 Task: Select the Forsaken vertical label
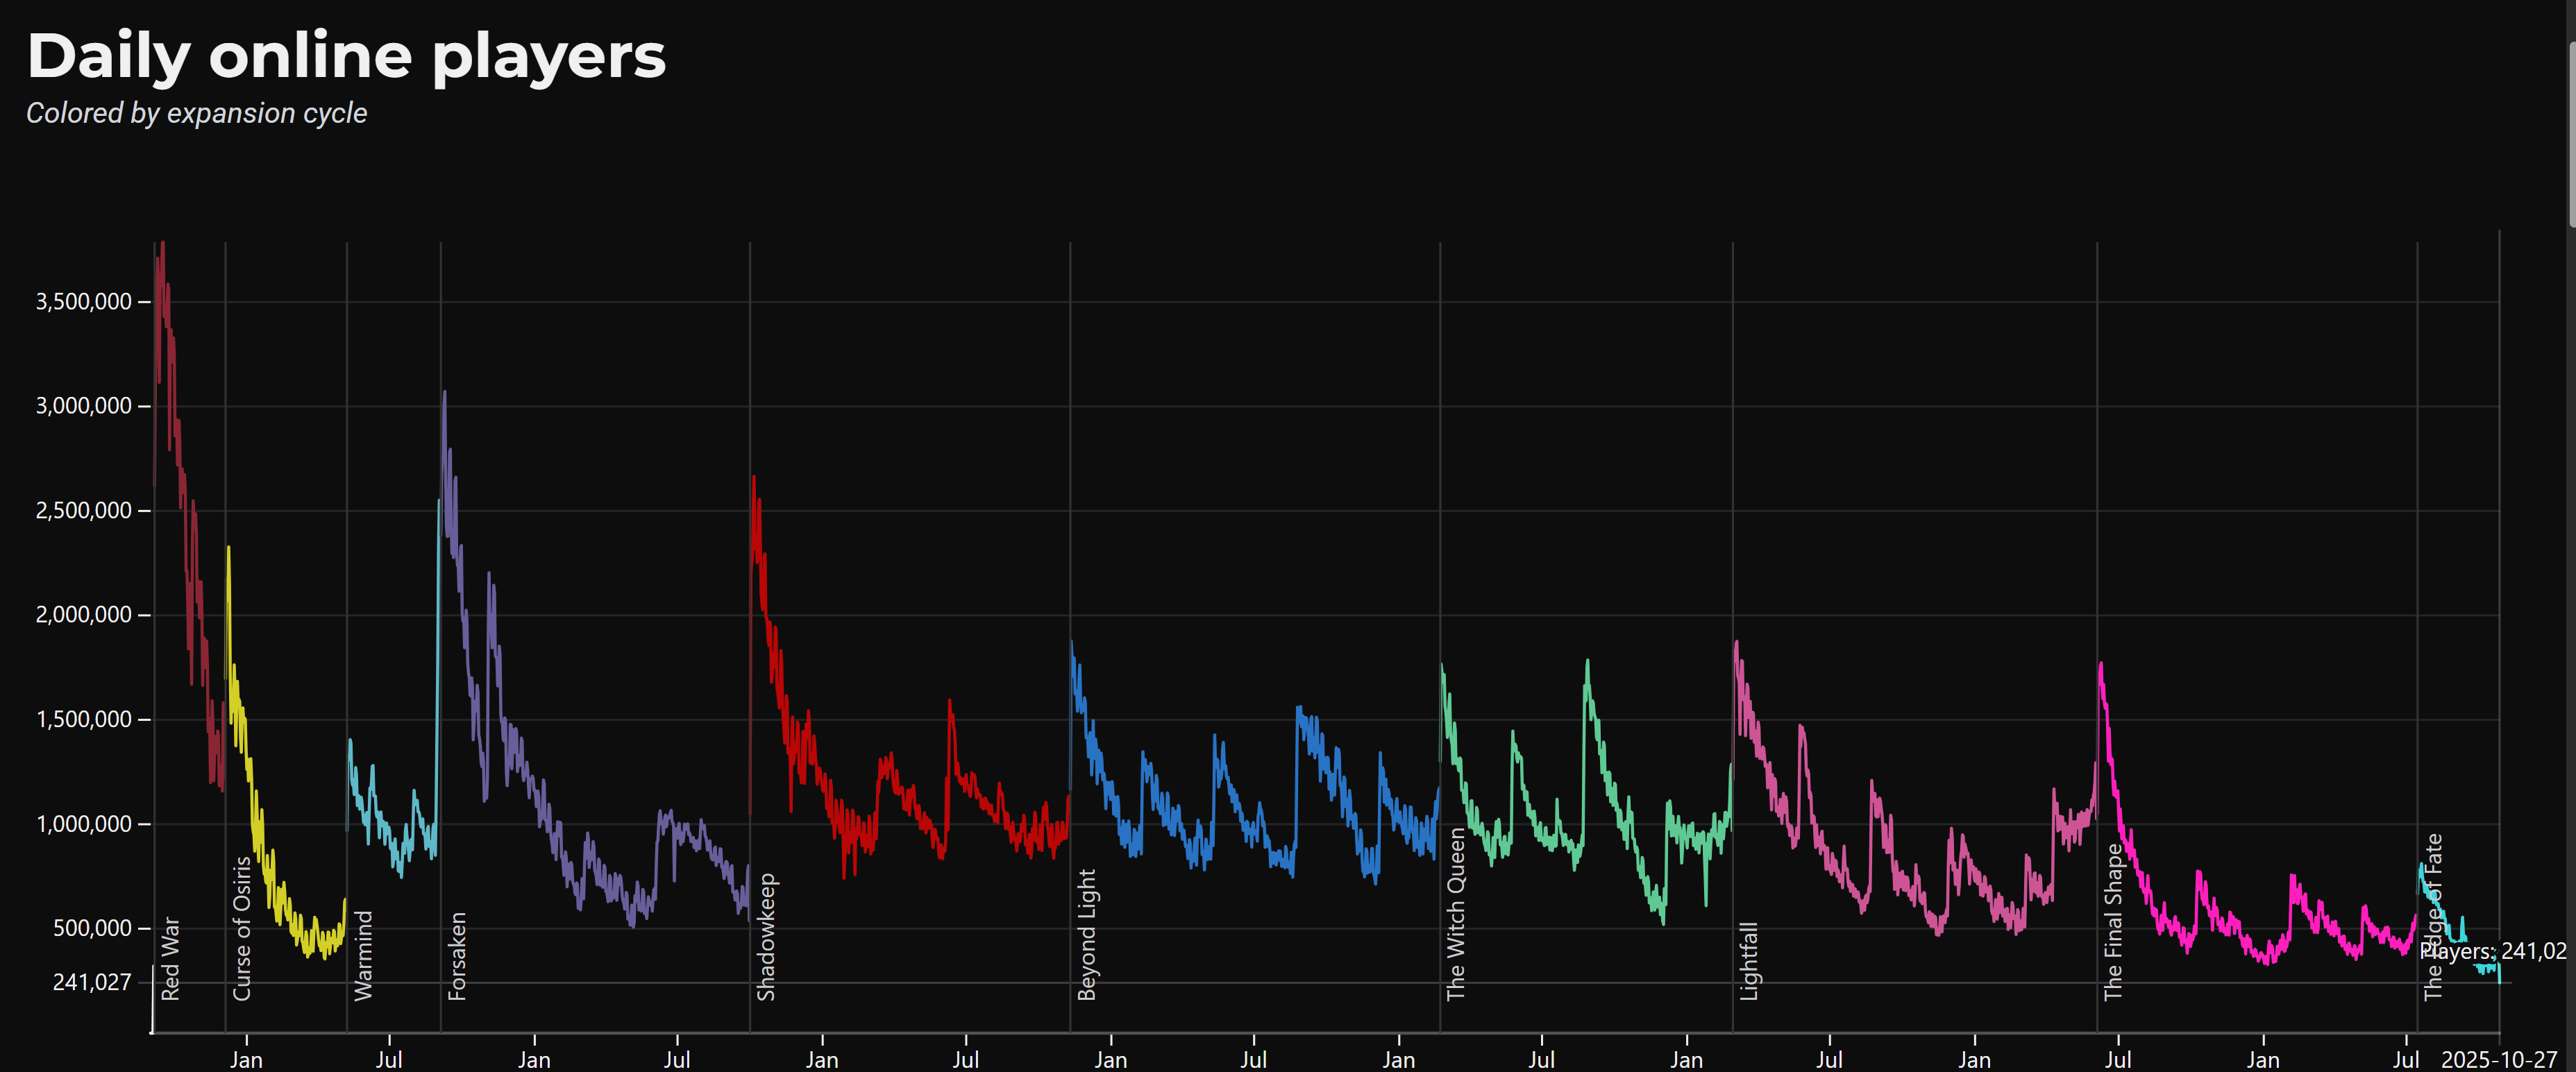[457, 956]
